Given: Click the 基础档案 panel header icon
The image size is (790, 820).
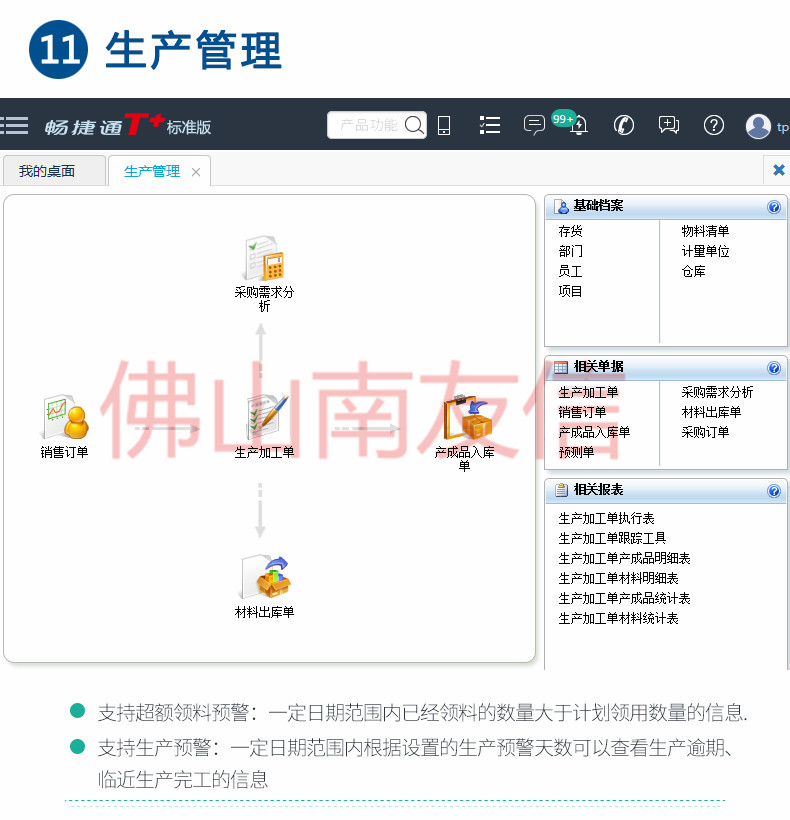Looking at the screenshot, I should pos(562,207).
